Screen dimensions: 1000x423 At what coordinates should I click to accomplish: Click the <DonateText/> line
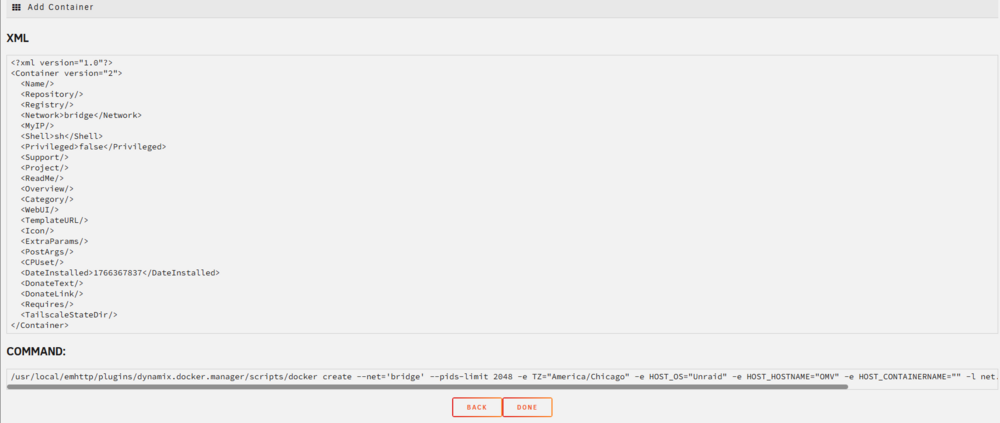pos(52,283)
